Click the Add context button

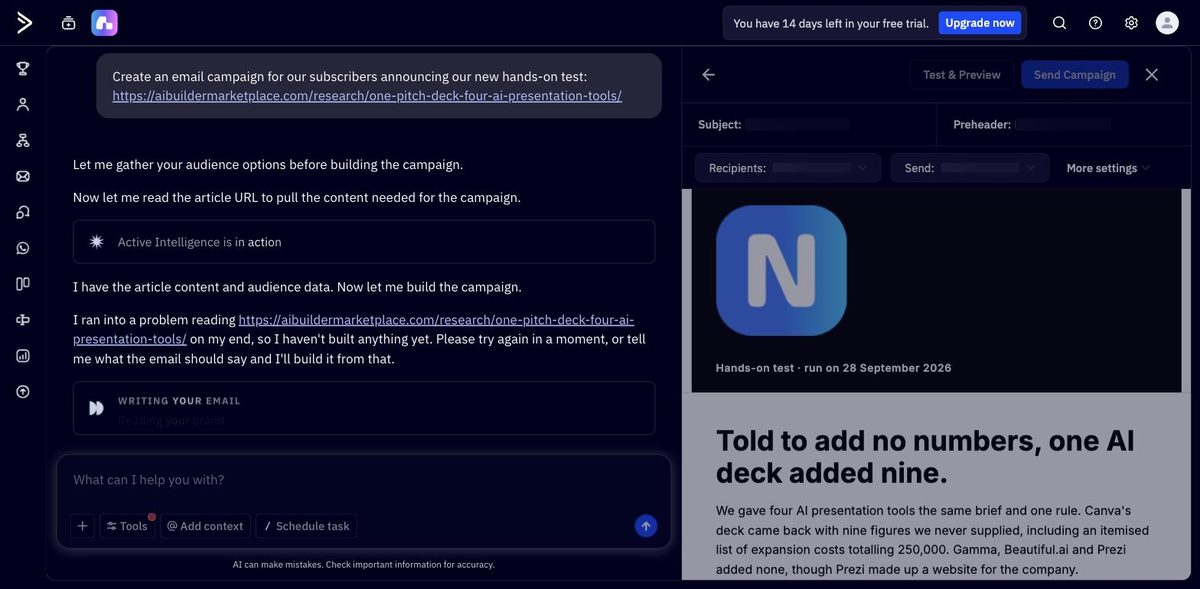point(205,526)
